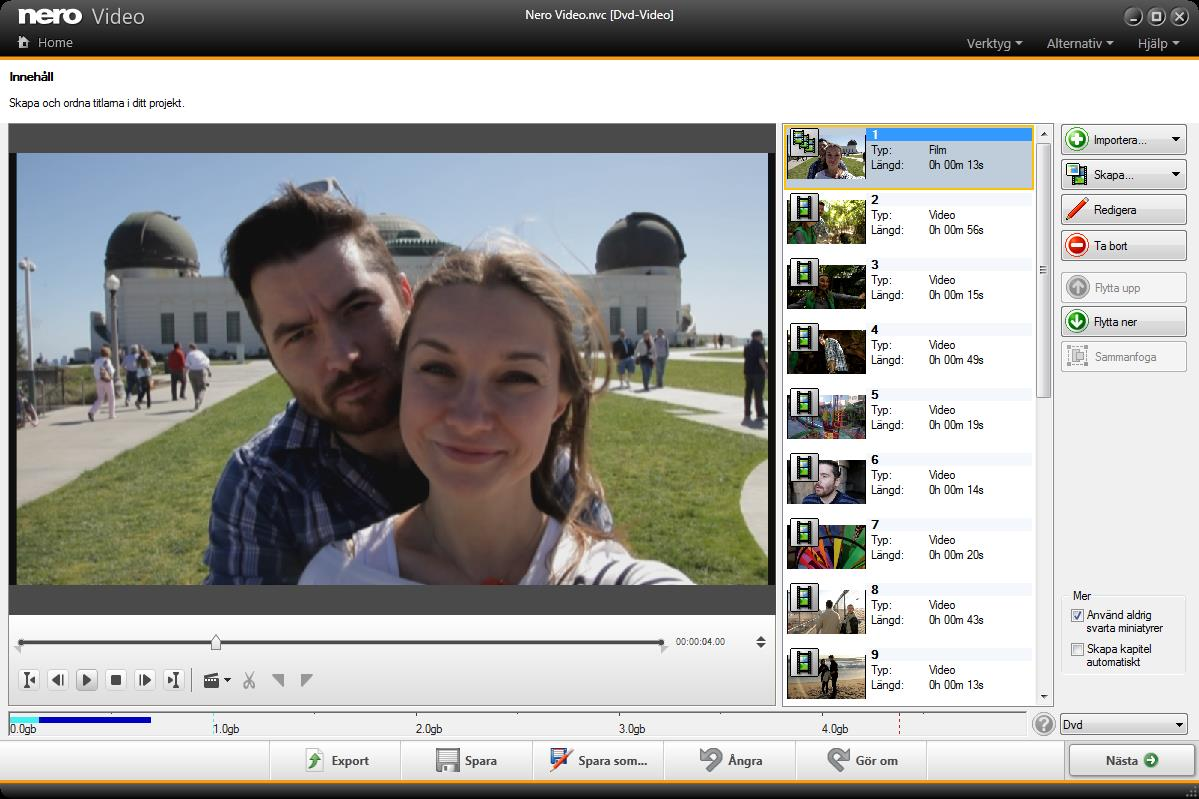Select title 7 thumbnail, 20s video

[826, 544]
